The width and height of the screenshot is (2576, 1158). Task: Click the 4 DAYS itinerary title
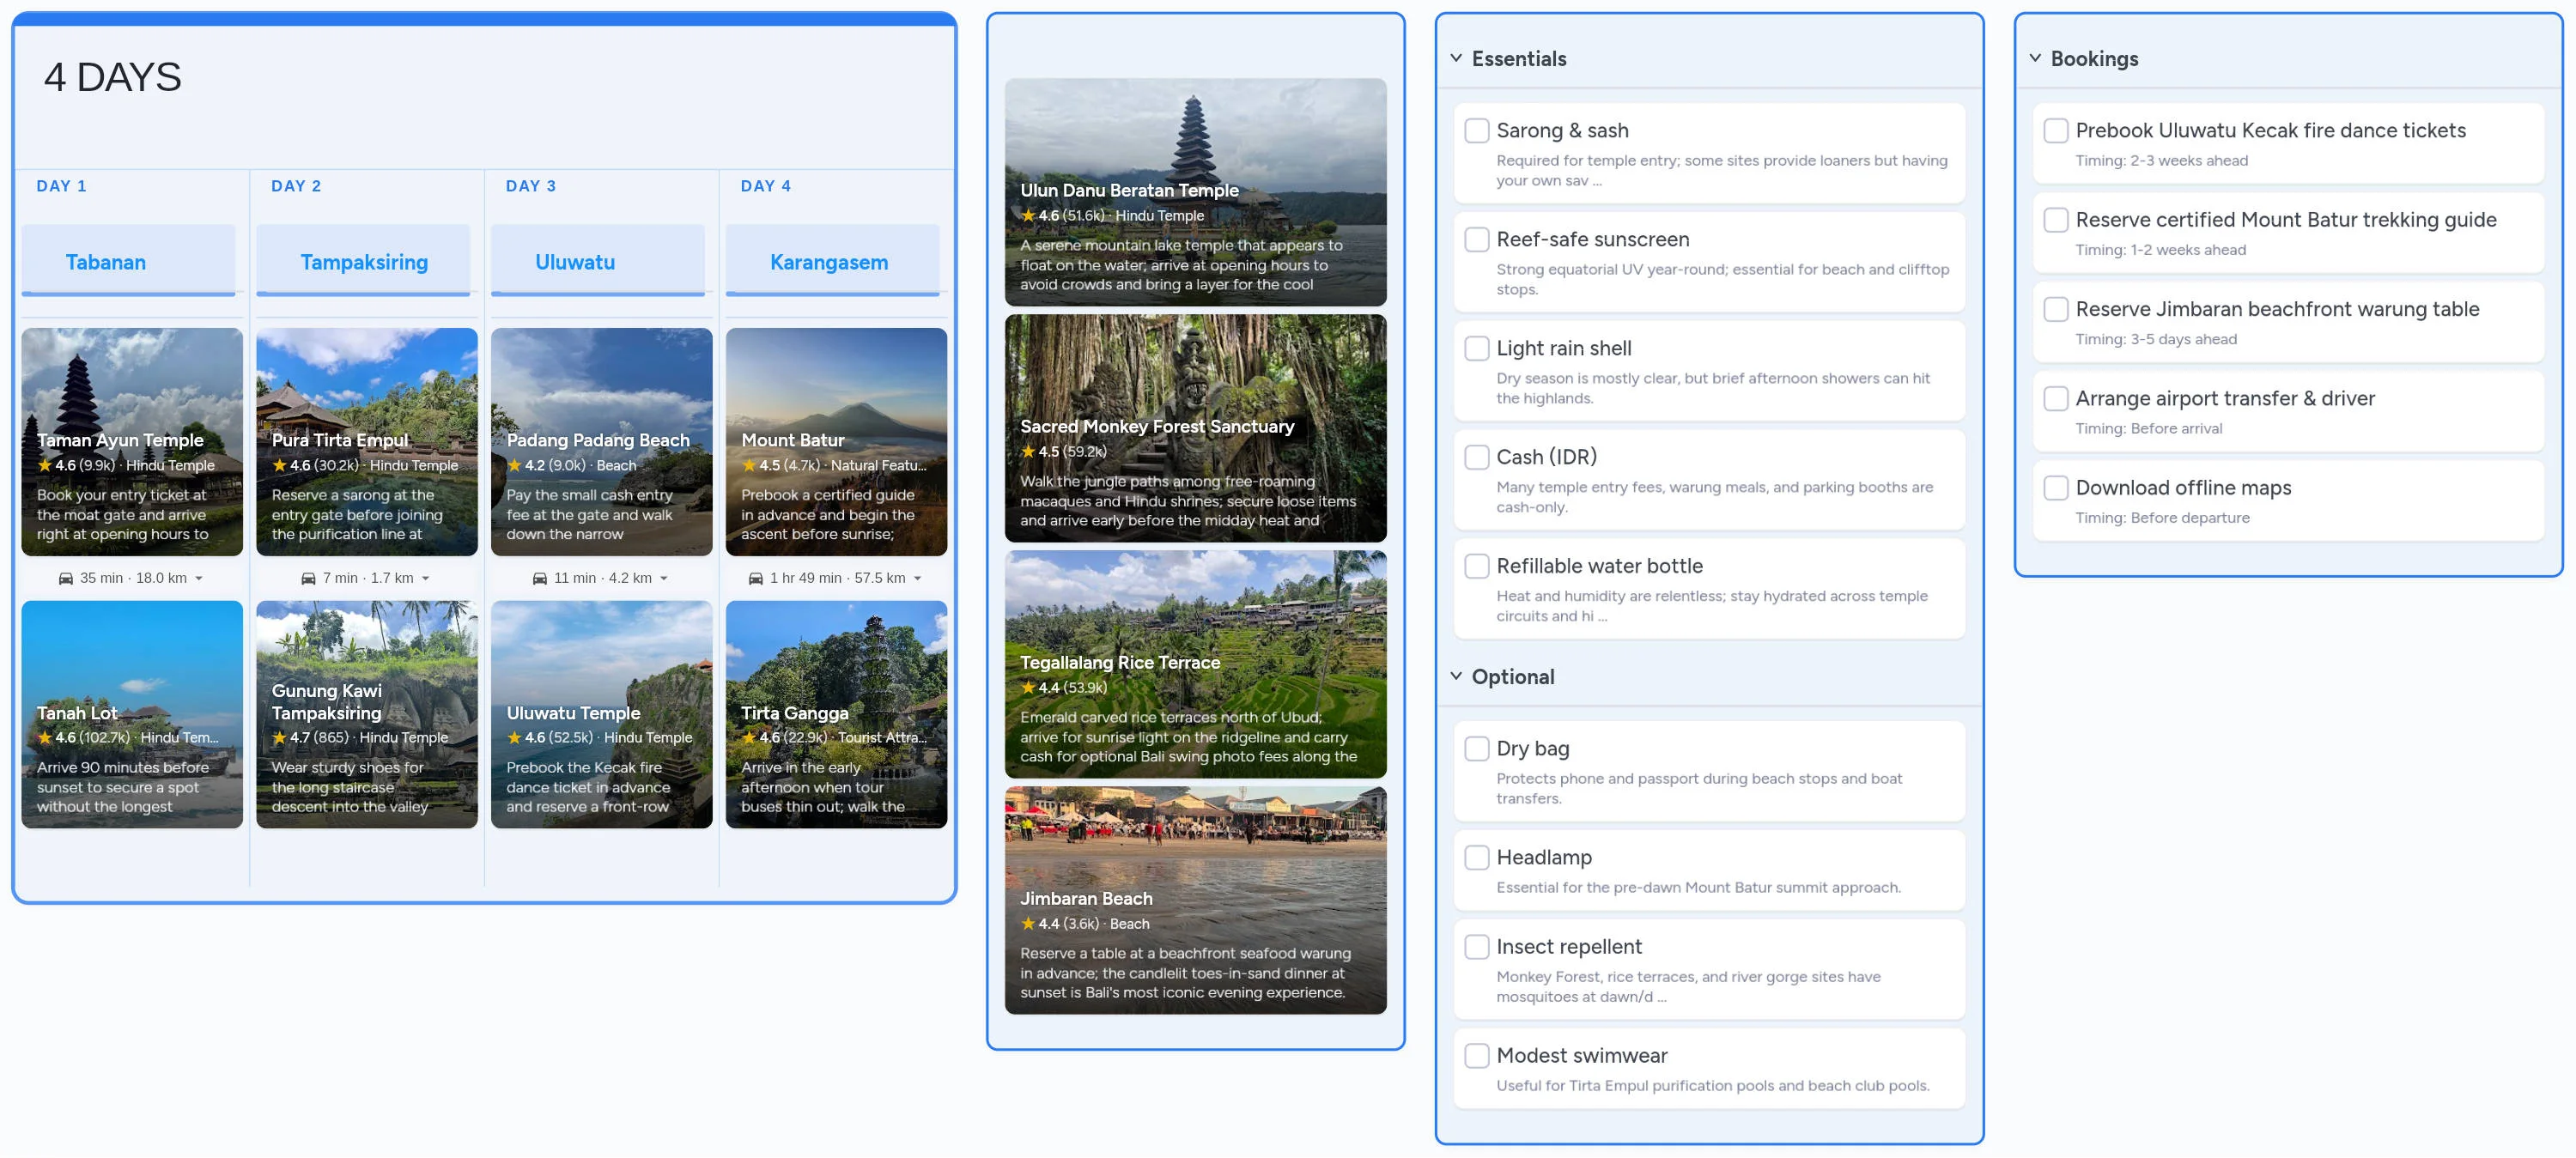click(113, 77)
